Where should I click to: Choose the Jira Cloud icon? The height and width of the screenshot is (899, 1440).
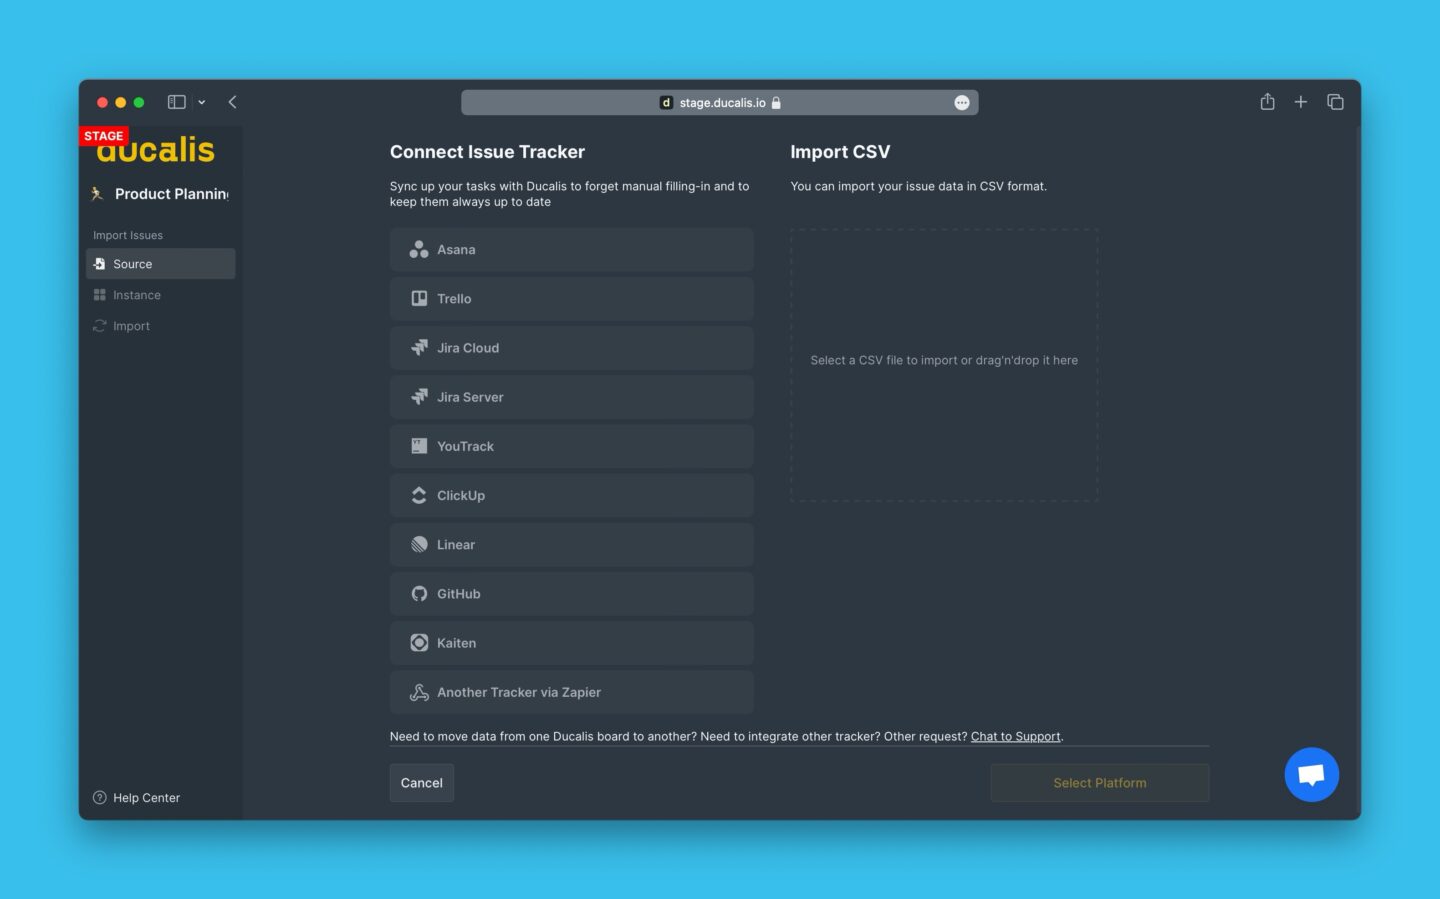419,348
